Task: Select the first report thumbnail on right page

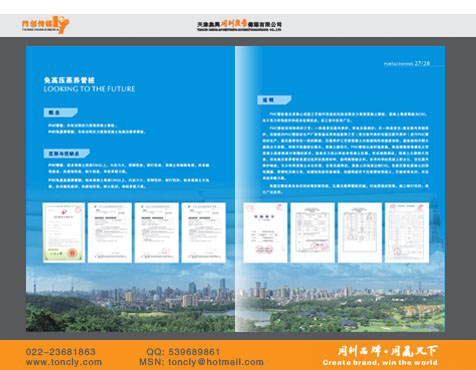Action: pyautogui.click(x=265, y=233)
